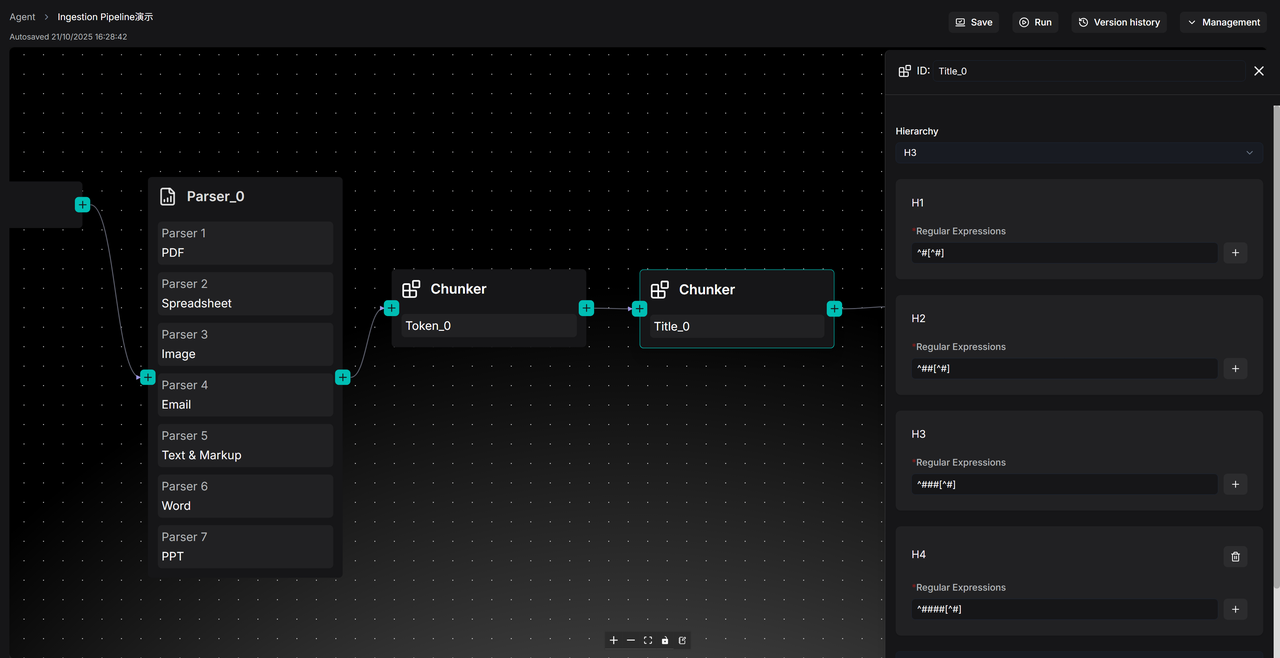1280x658 pixels.
Task: Open Version history
Action: [x=1118, y=22]
